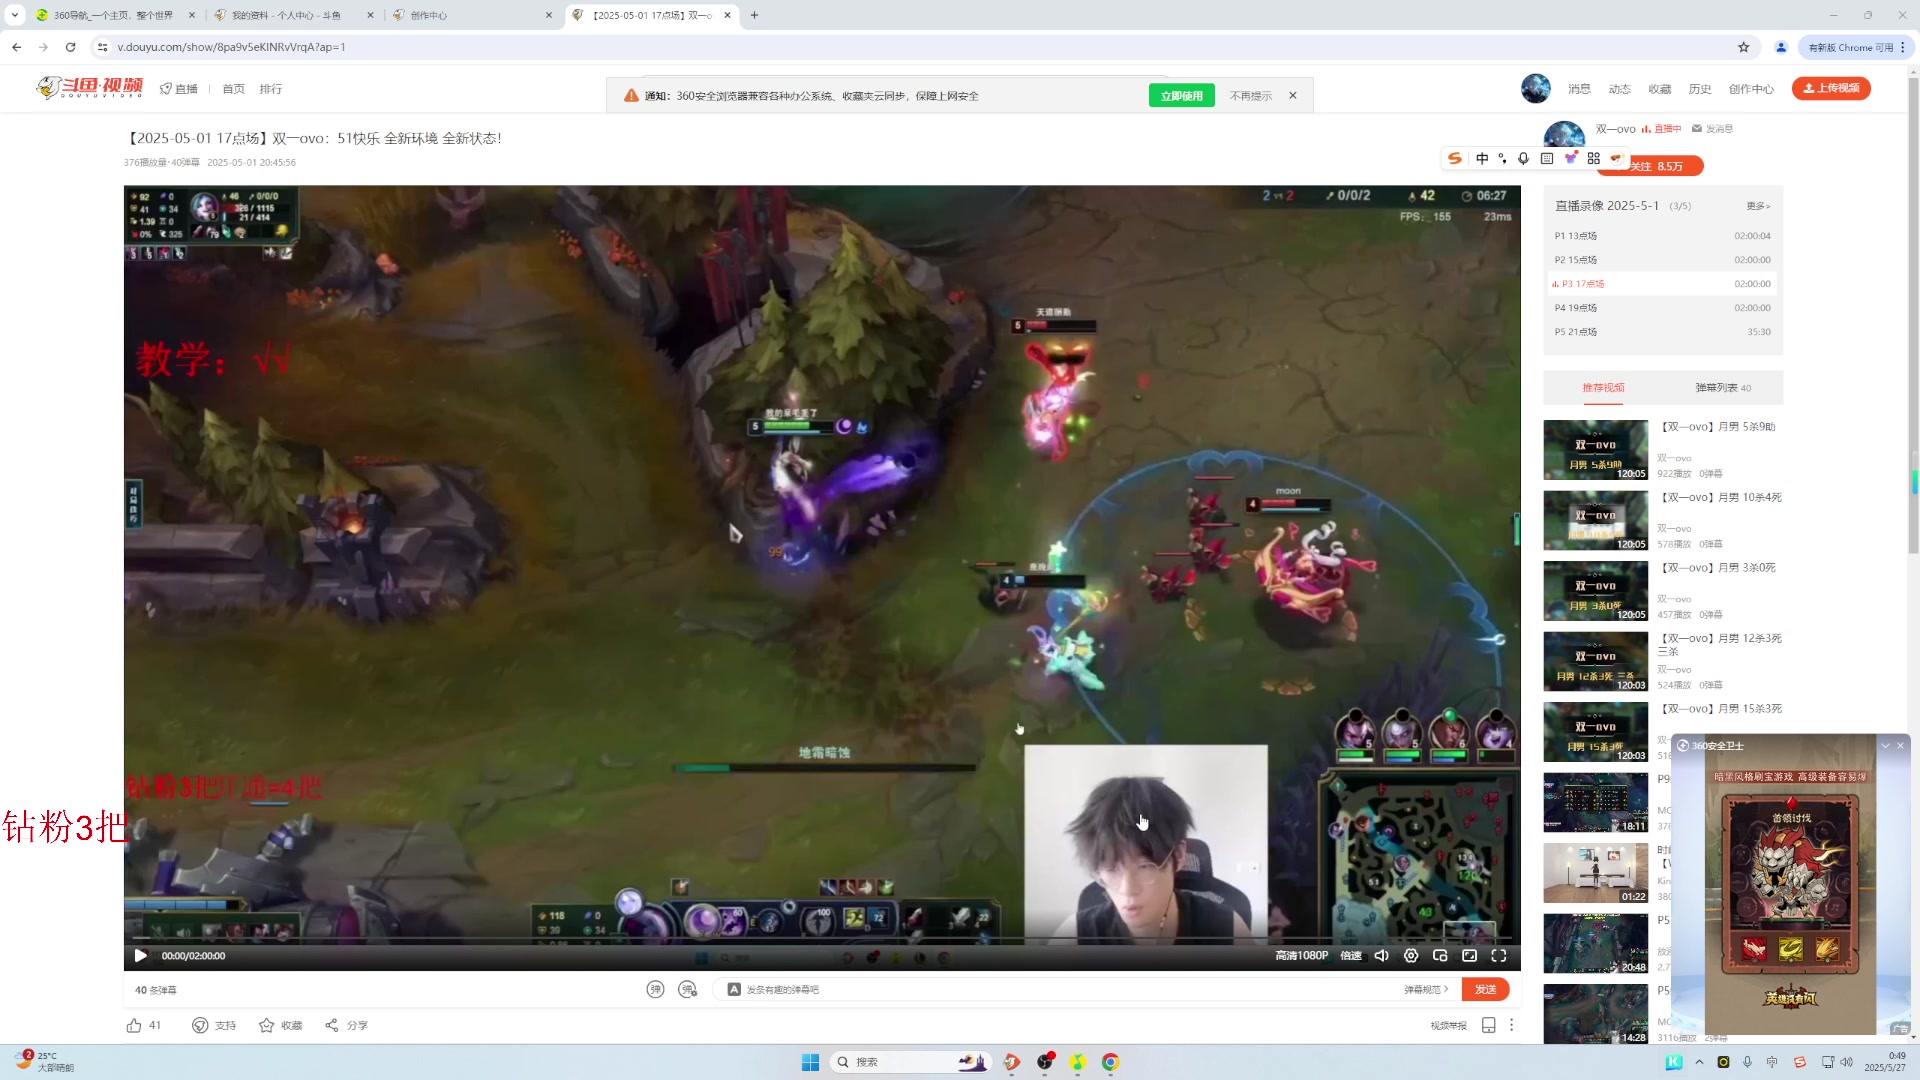1920x1080 pixels.
Task: Open 收藏 favorites in the header
Action: [x=1660, y=89]
